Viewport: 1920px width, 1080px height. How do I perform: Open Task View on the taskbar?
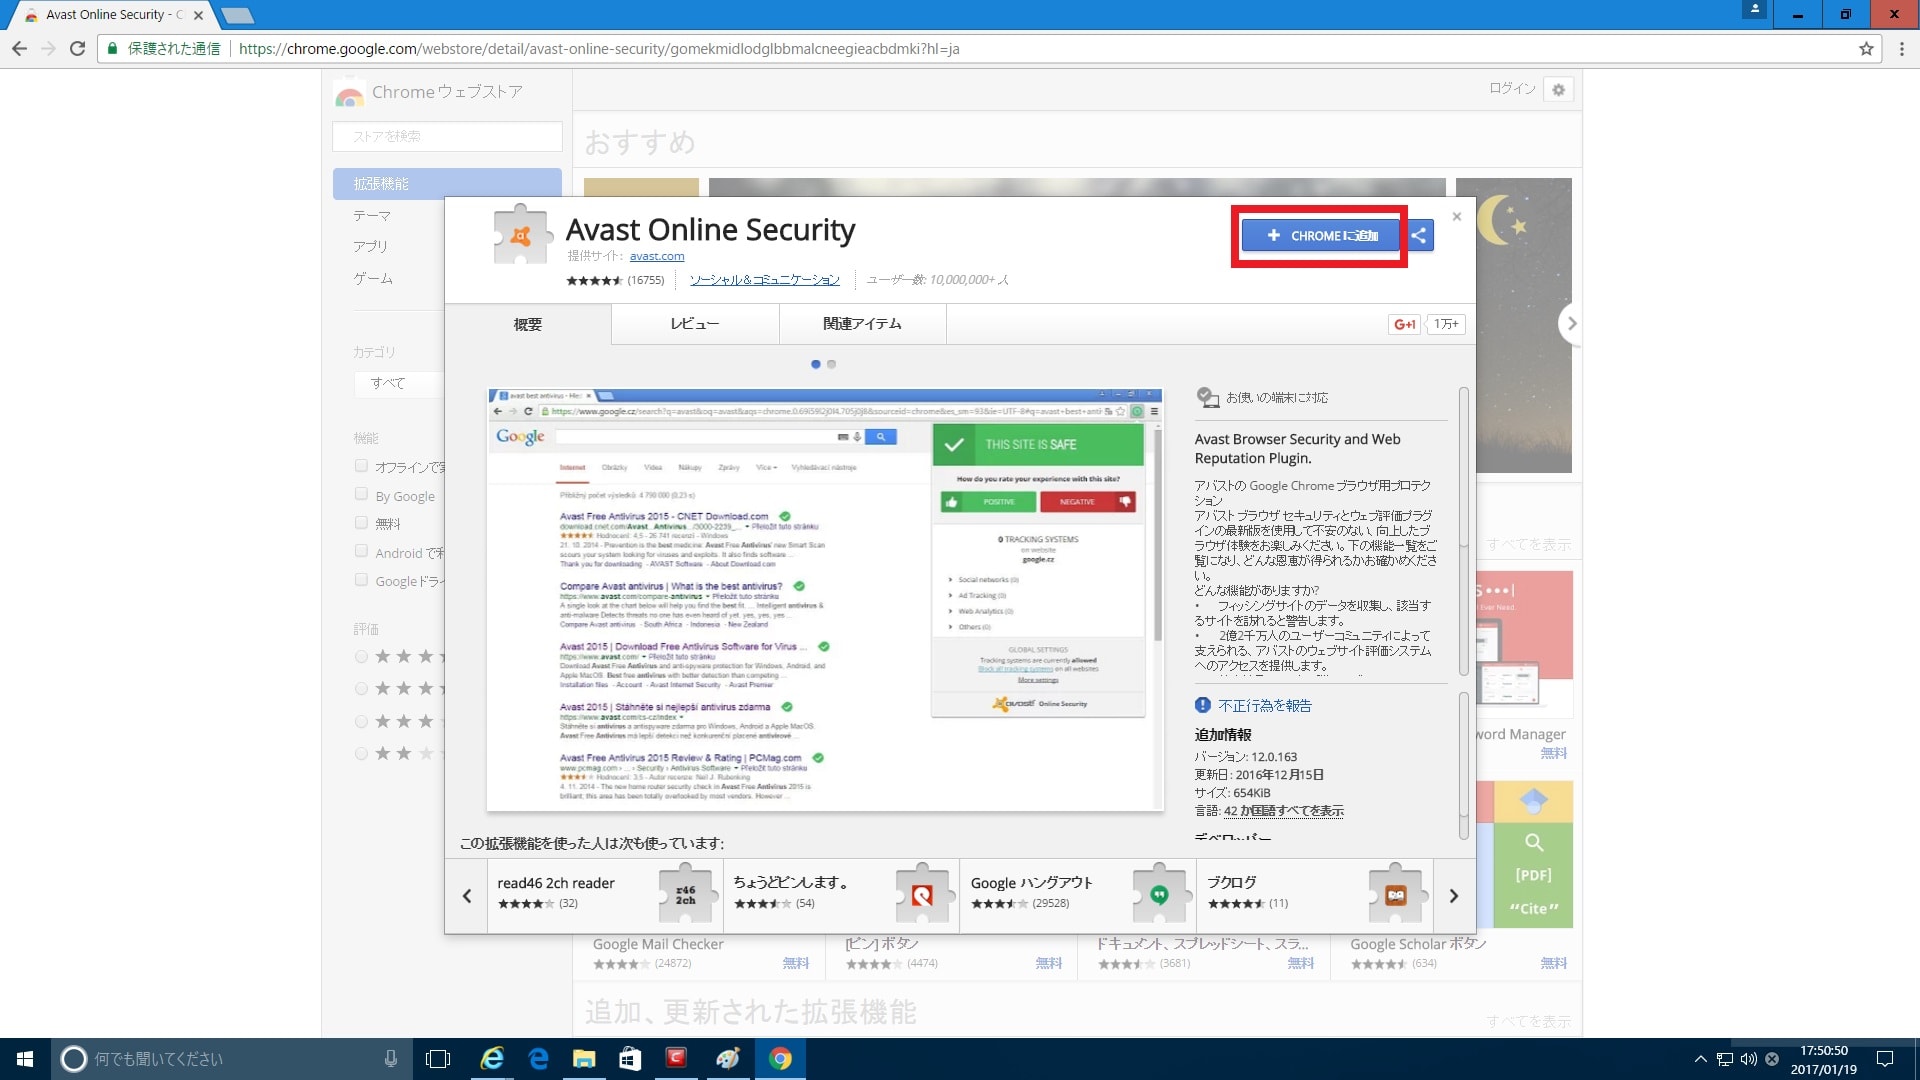pos(438,1058)
